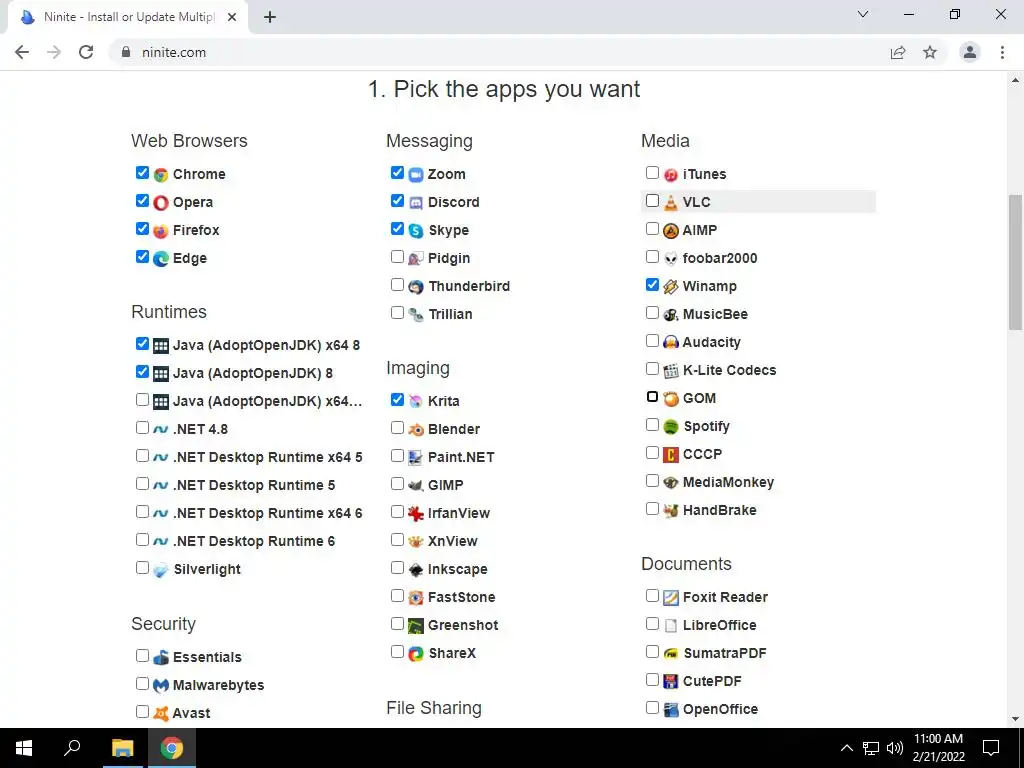Bookmark this page with star
The width and height of the screenshot is (1024, 768).
pyautogui.click(x=930, y=52)
